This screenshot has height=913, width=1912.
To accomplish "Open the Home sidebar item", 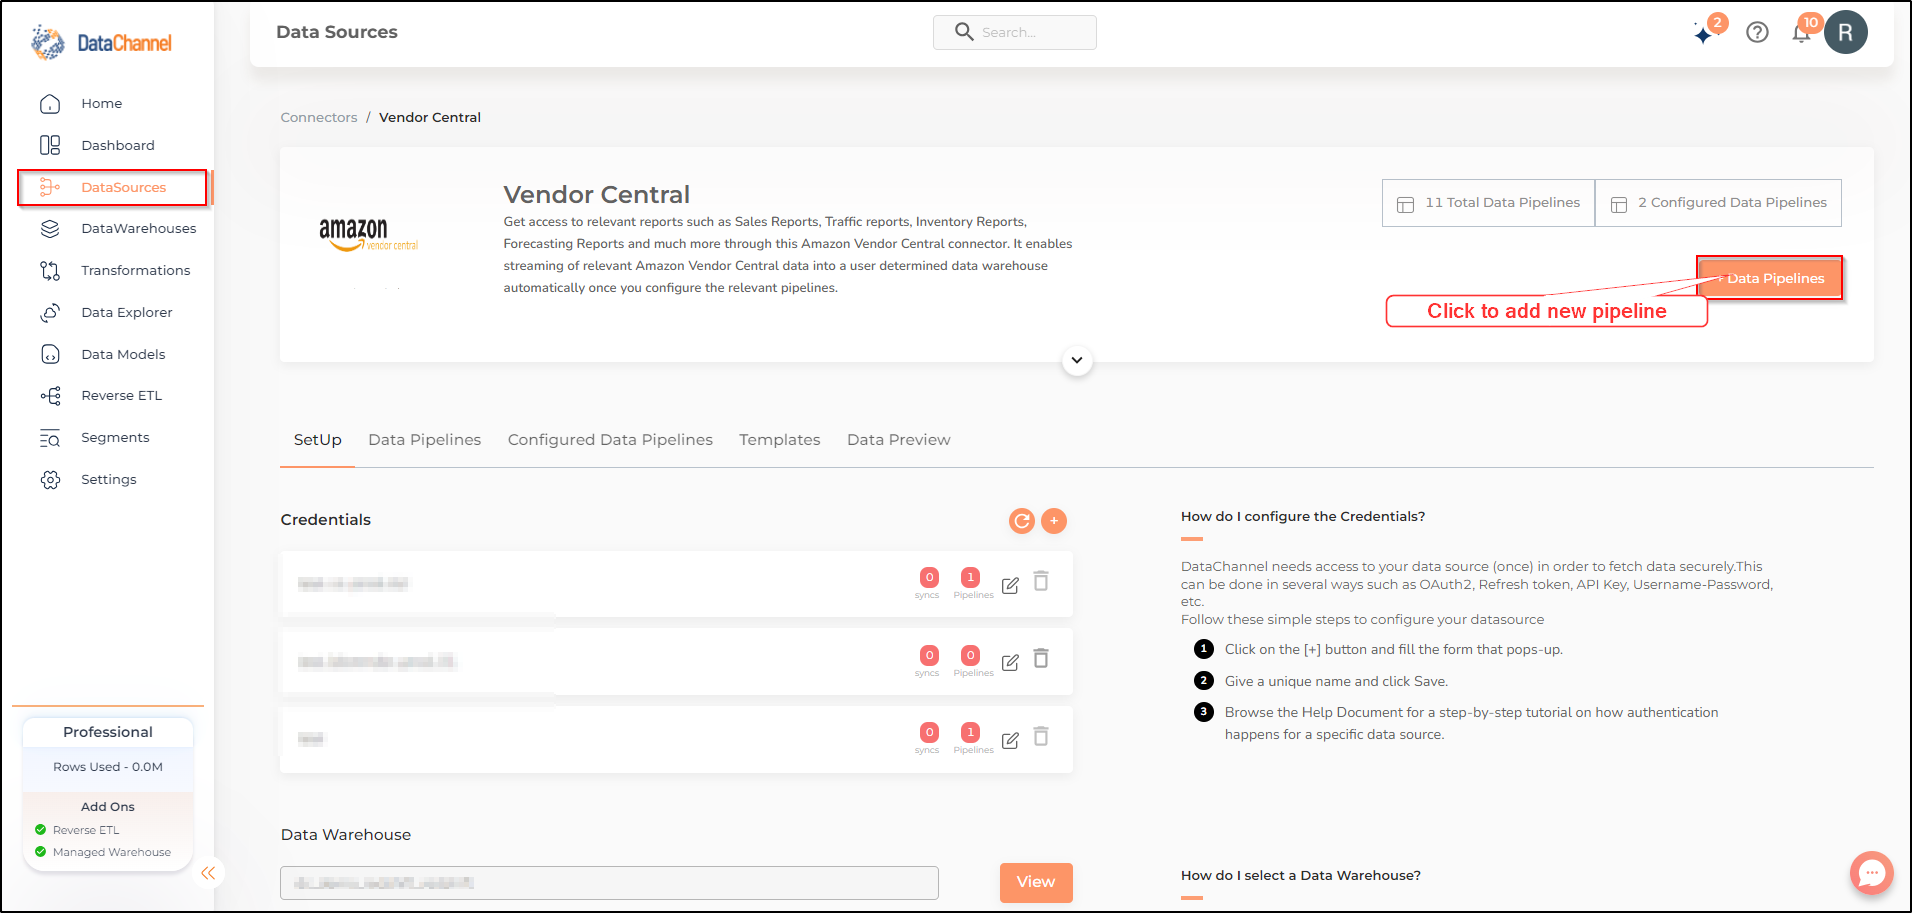I will [x=101, y=104].
